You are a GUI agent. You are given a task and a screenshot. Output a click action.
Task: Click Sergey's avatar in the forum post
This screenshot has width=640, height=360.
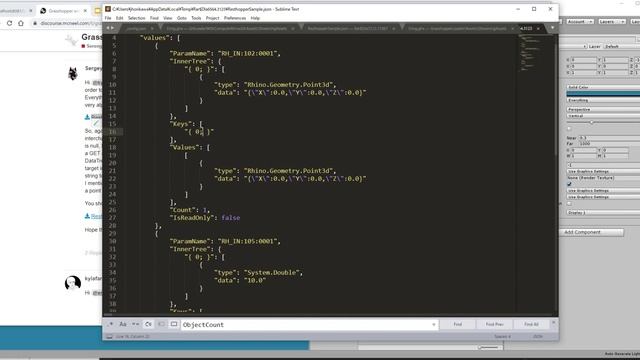tap(73, 73)
